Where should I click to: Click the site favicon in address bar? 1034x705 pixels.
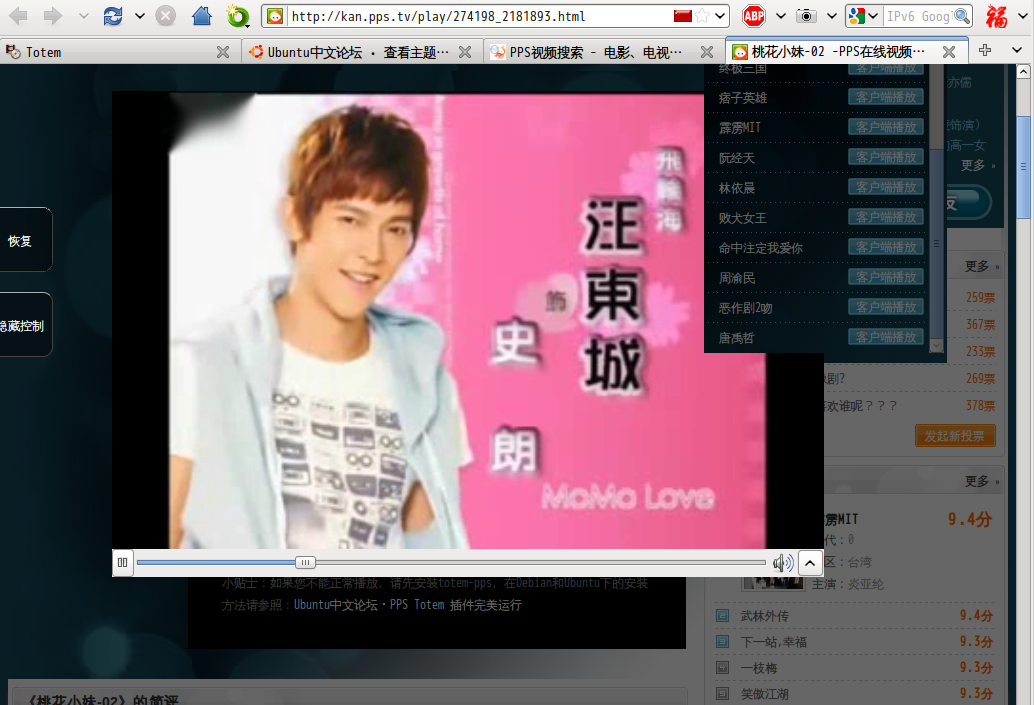(275, 16)
